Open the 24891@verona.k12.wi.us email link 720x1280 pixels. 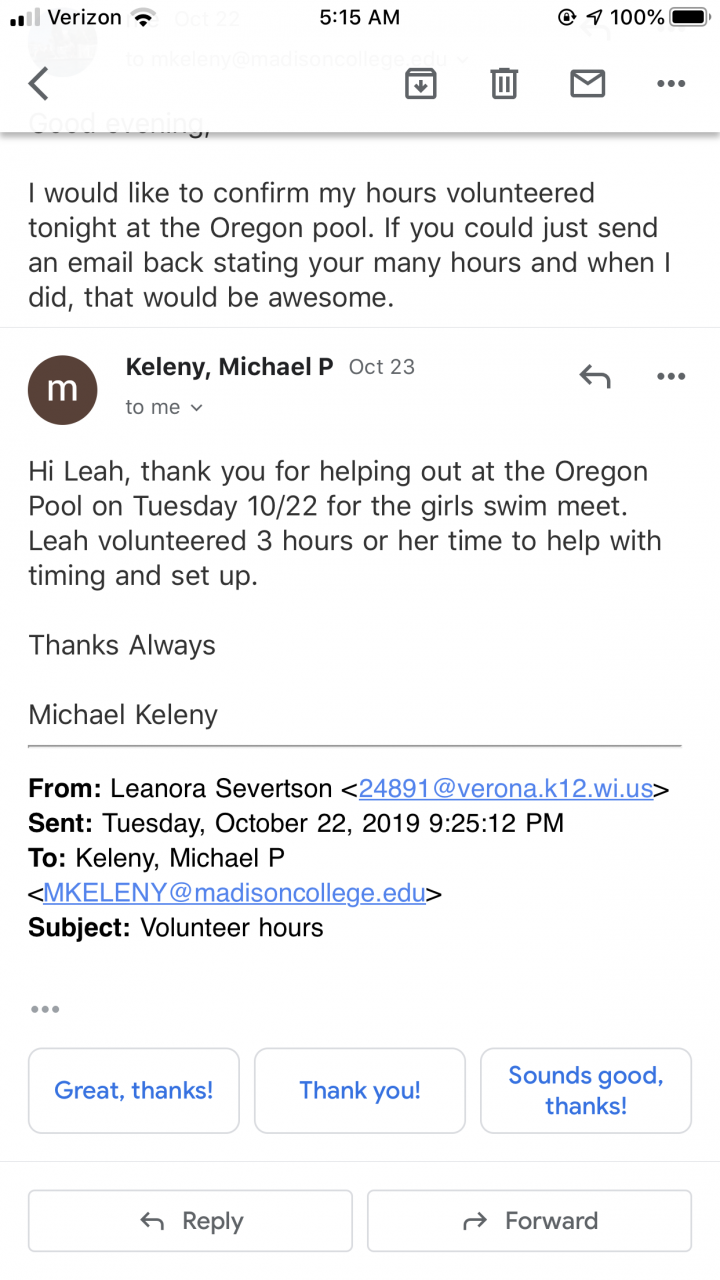[506, 788]
